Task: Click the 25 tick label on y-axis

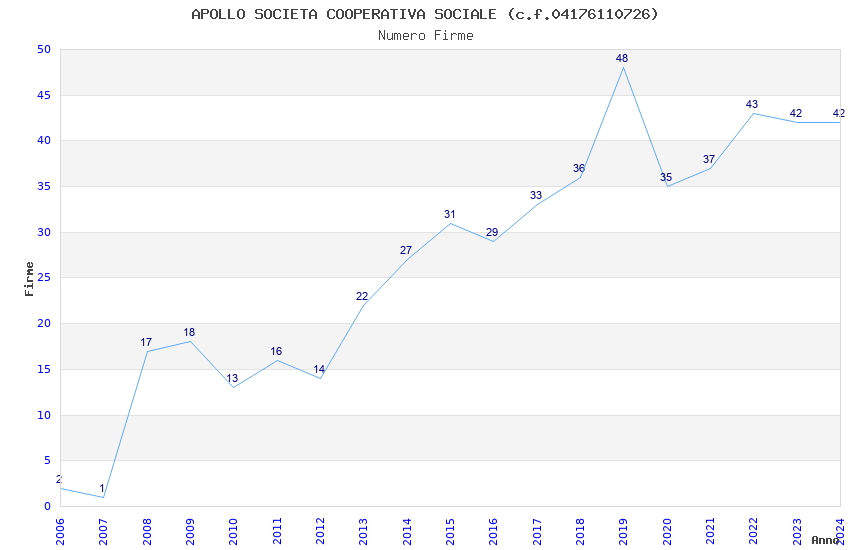Action: coord(44,277)
